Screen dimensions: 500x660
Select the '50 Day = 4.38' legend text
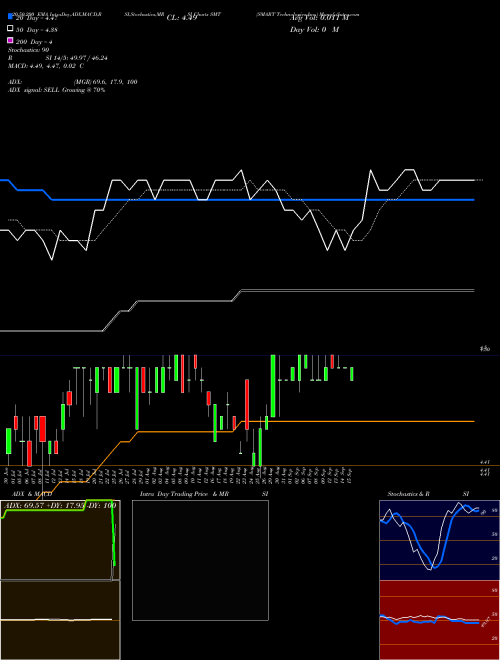click(x=37, y=30)
